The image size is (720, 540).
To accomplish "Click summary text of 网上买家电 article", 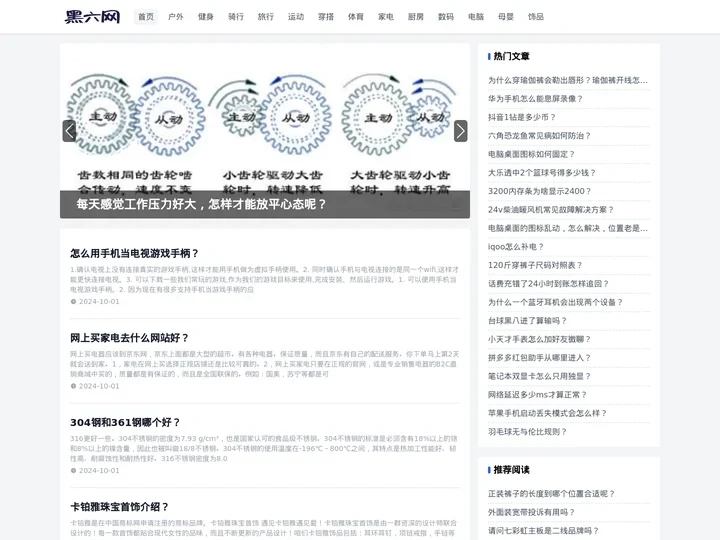I will [264, 364].
